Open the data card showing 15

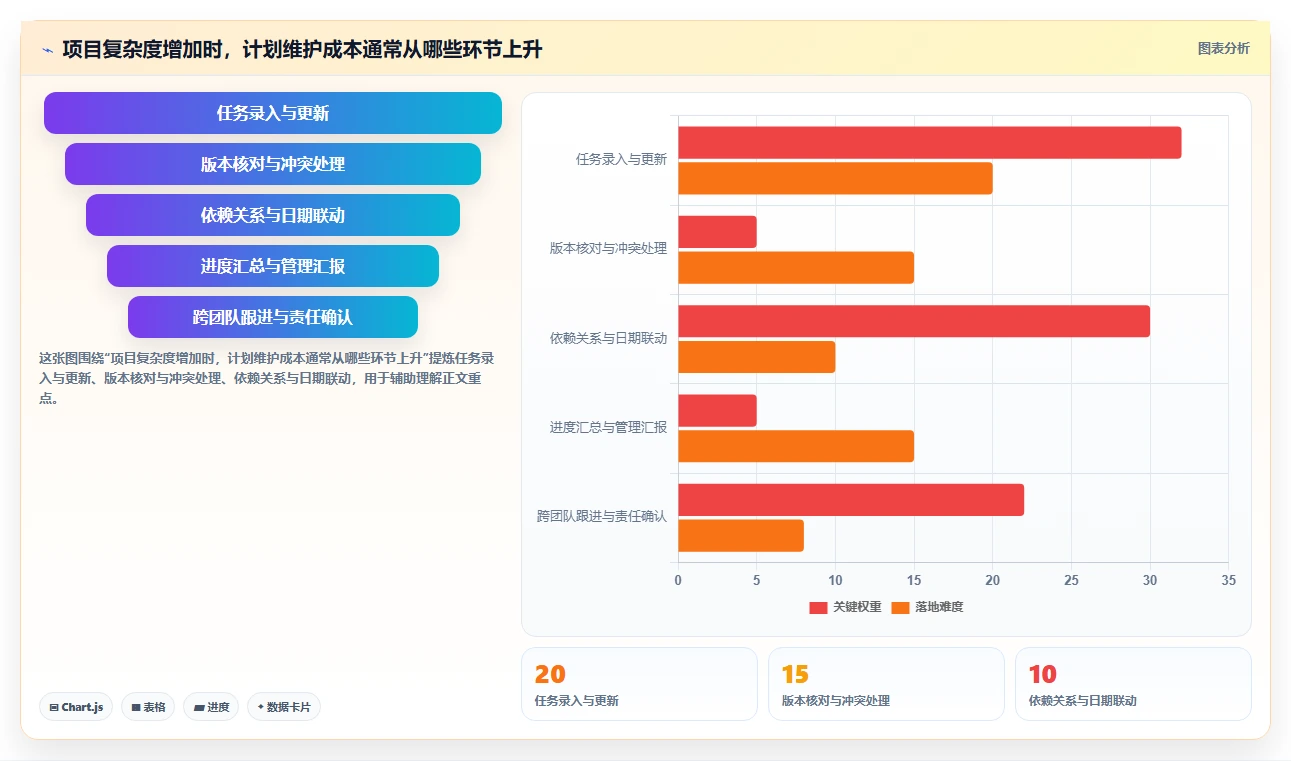click(x=886, y=684)
